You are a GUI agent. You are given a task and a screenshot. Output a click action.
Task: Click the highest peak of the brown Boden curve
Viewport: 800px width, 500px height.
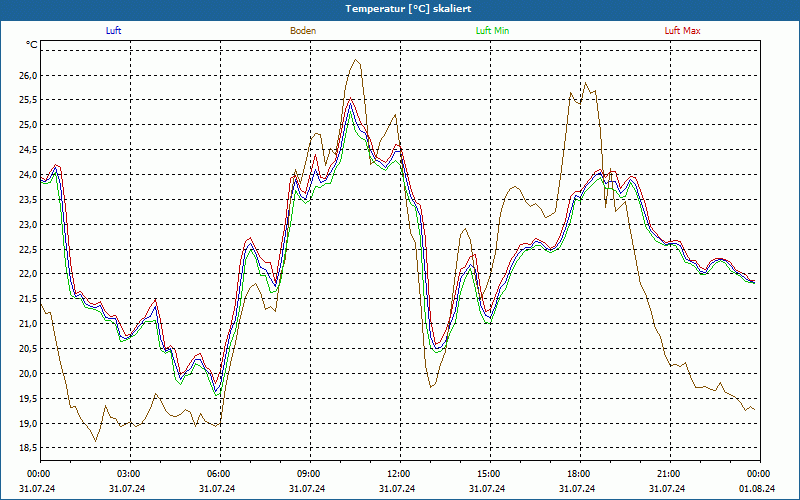pos(356,60)
